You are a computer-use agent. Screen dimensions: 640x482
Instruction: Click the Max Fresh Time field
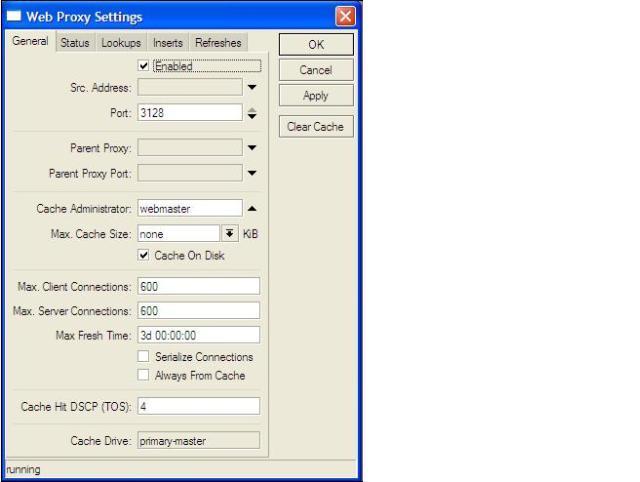click(198, 335)
